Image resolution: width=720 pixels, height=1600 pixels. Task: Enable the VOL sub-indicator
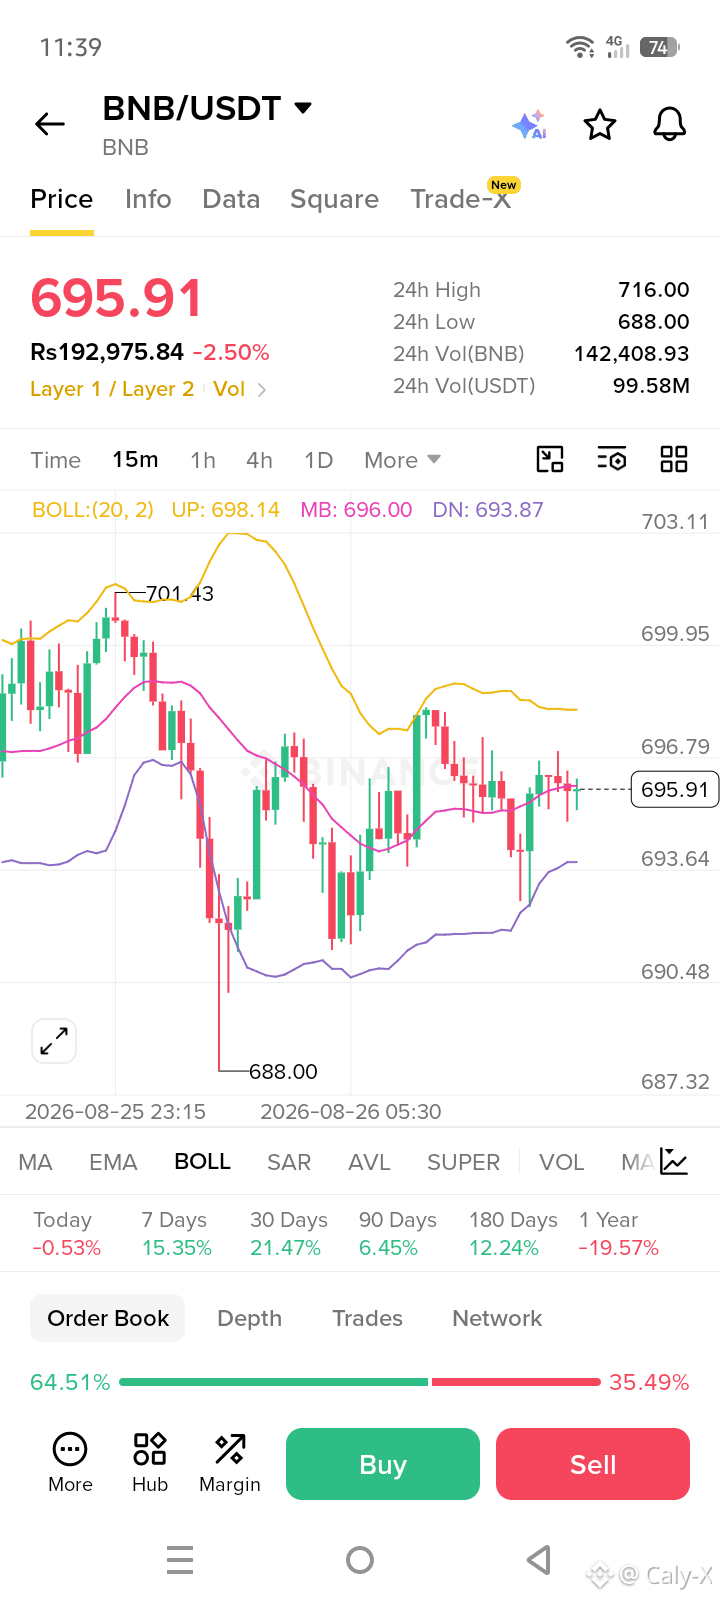(561, 1162)
